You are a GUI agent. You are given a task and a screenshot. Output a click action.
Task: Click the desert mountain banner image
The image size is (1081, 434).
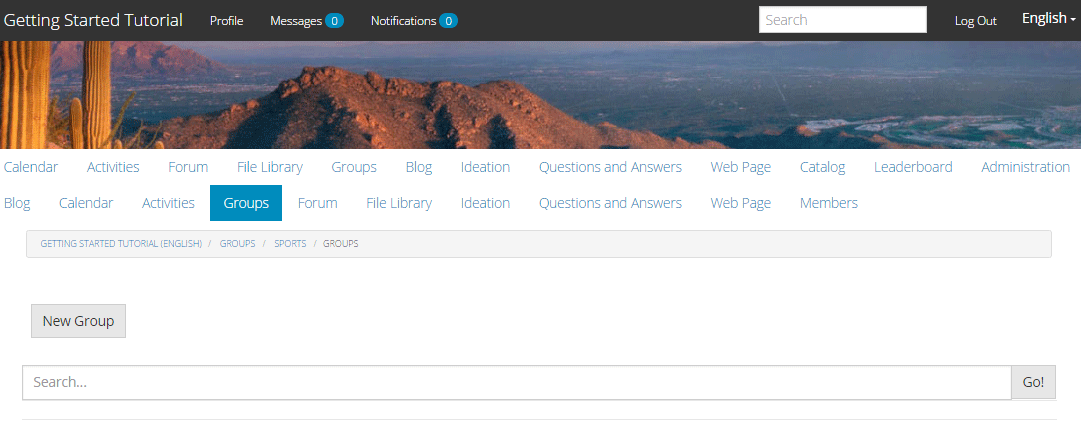(x=540, y=95)
